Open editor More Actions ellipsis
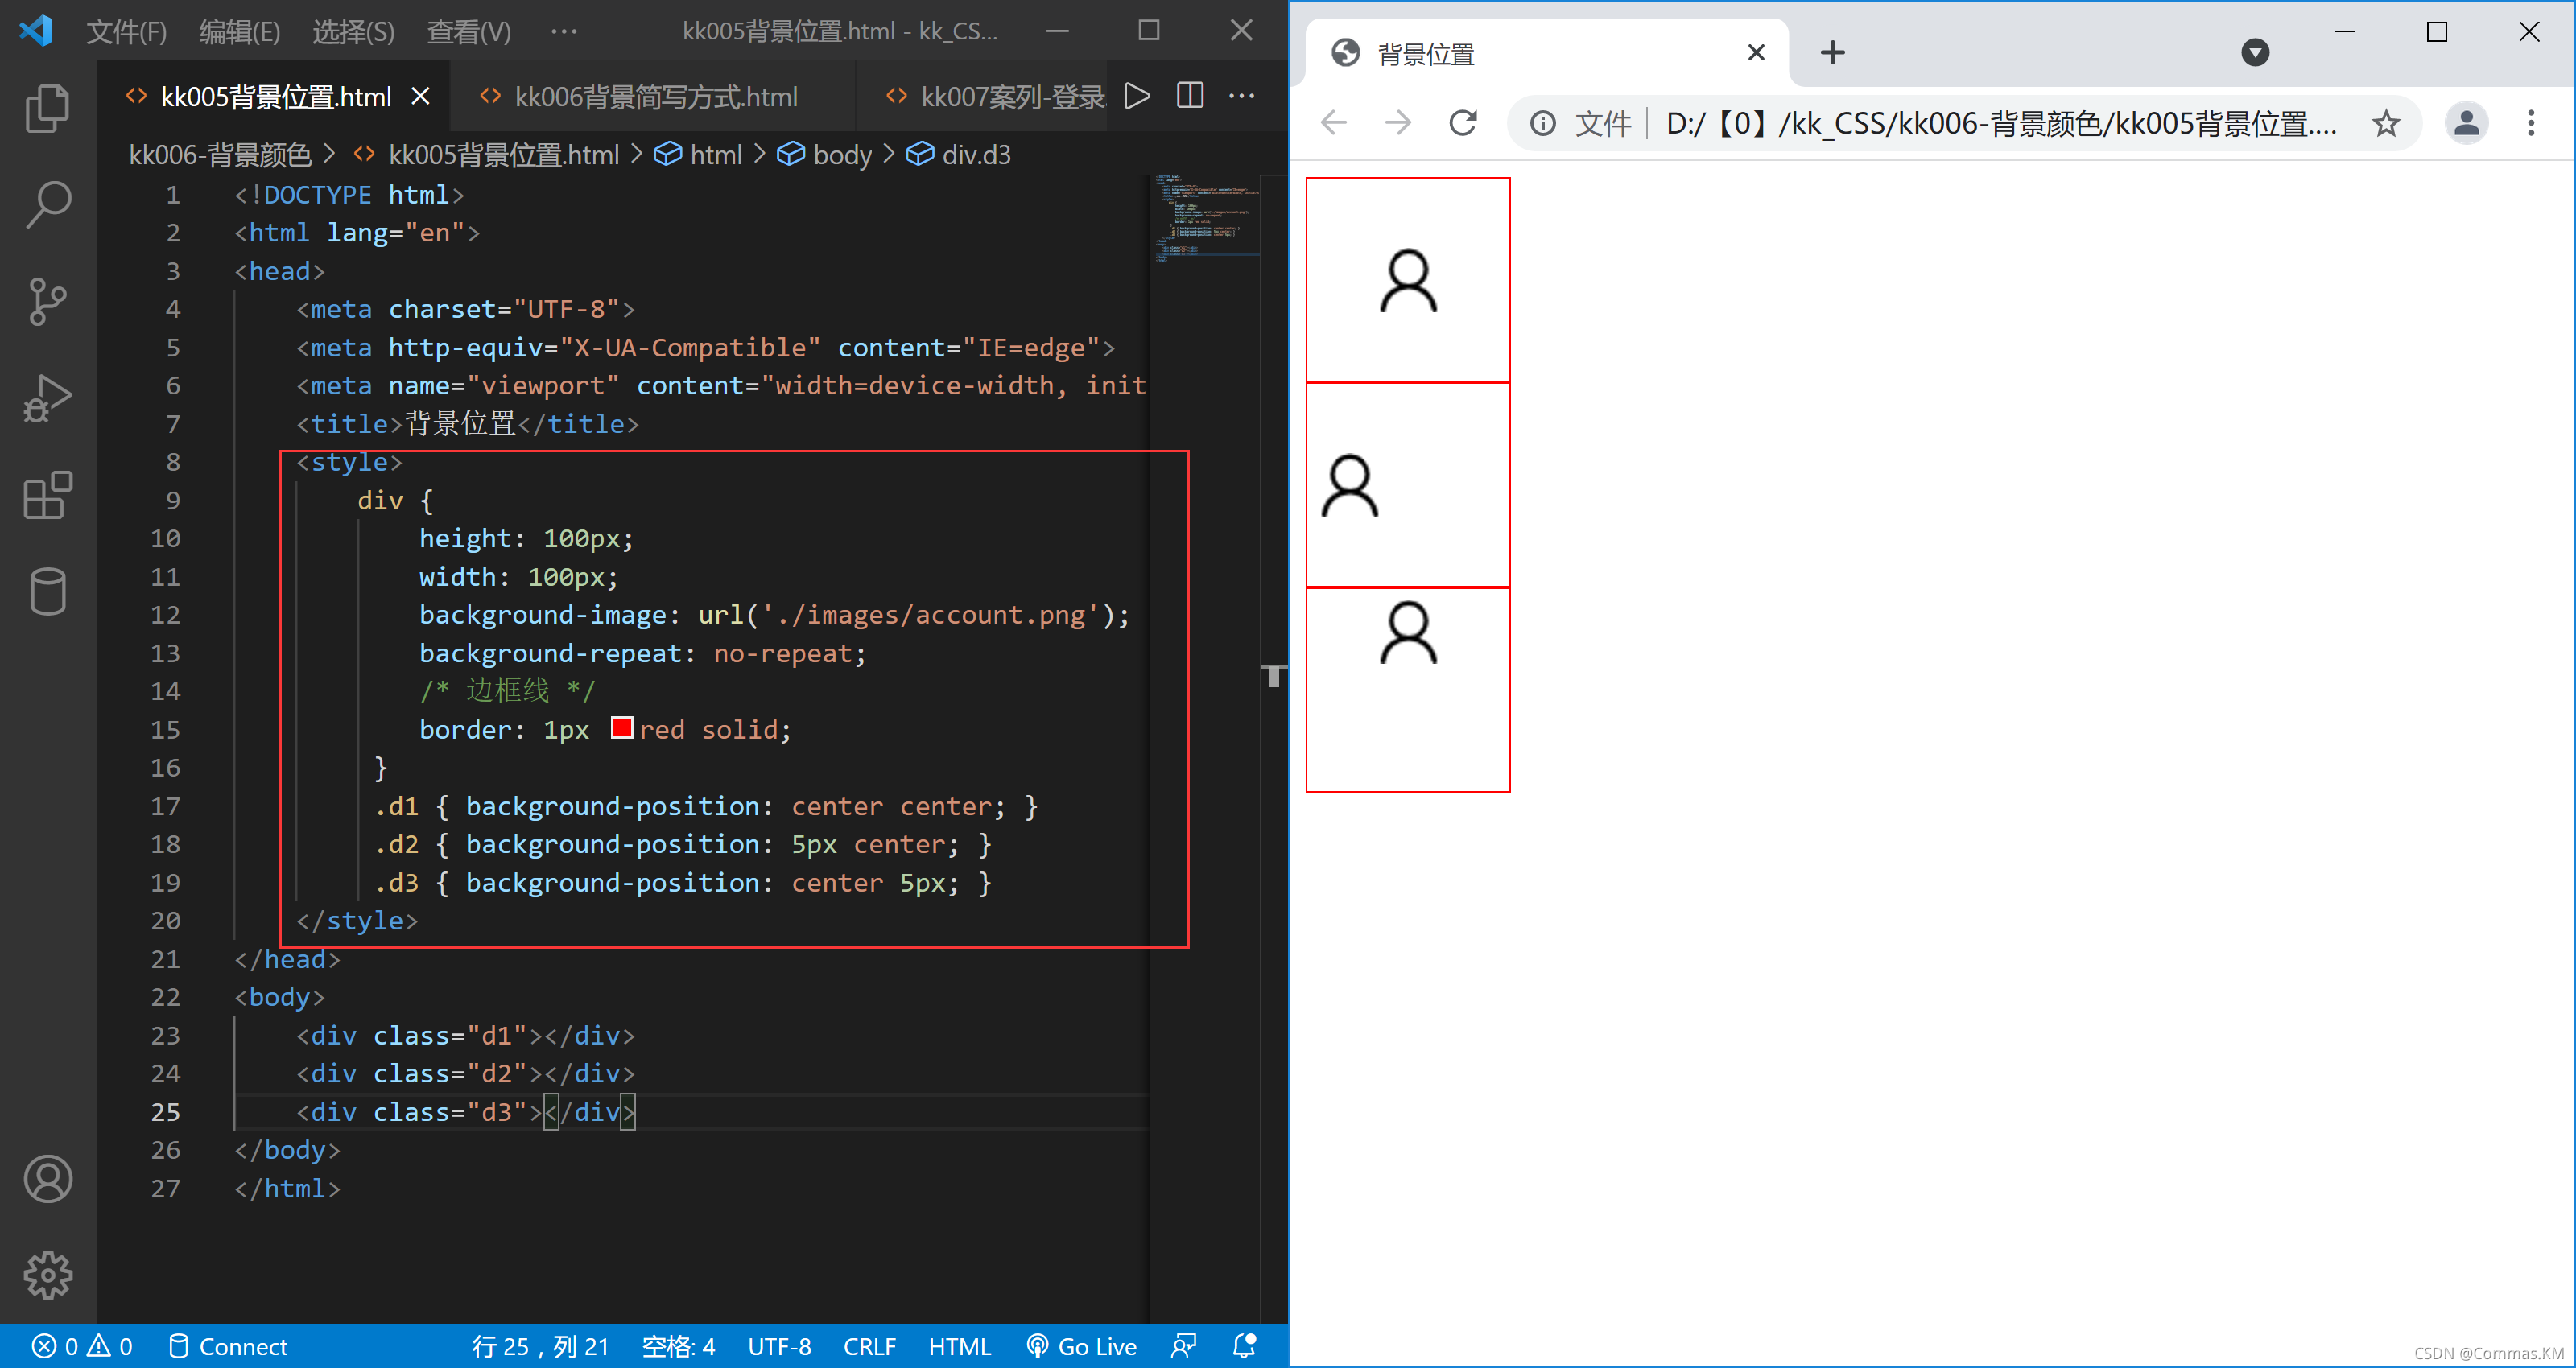 pos(1242,96)
